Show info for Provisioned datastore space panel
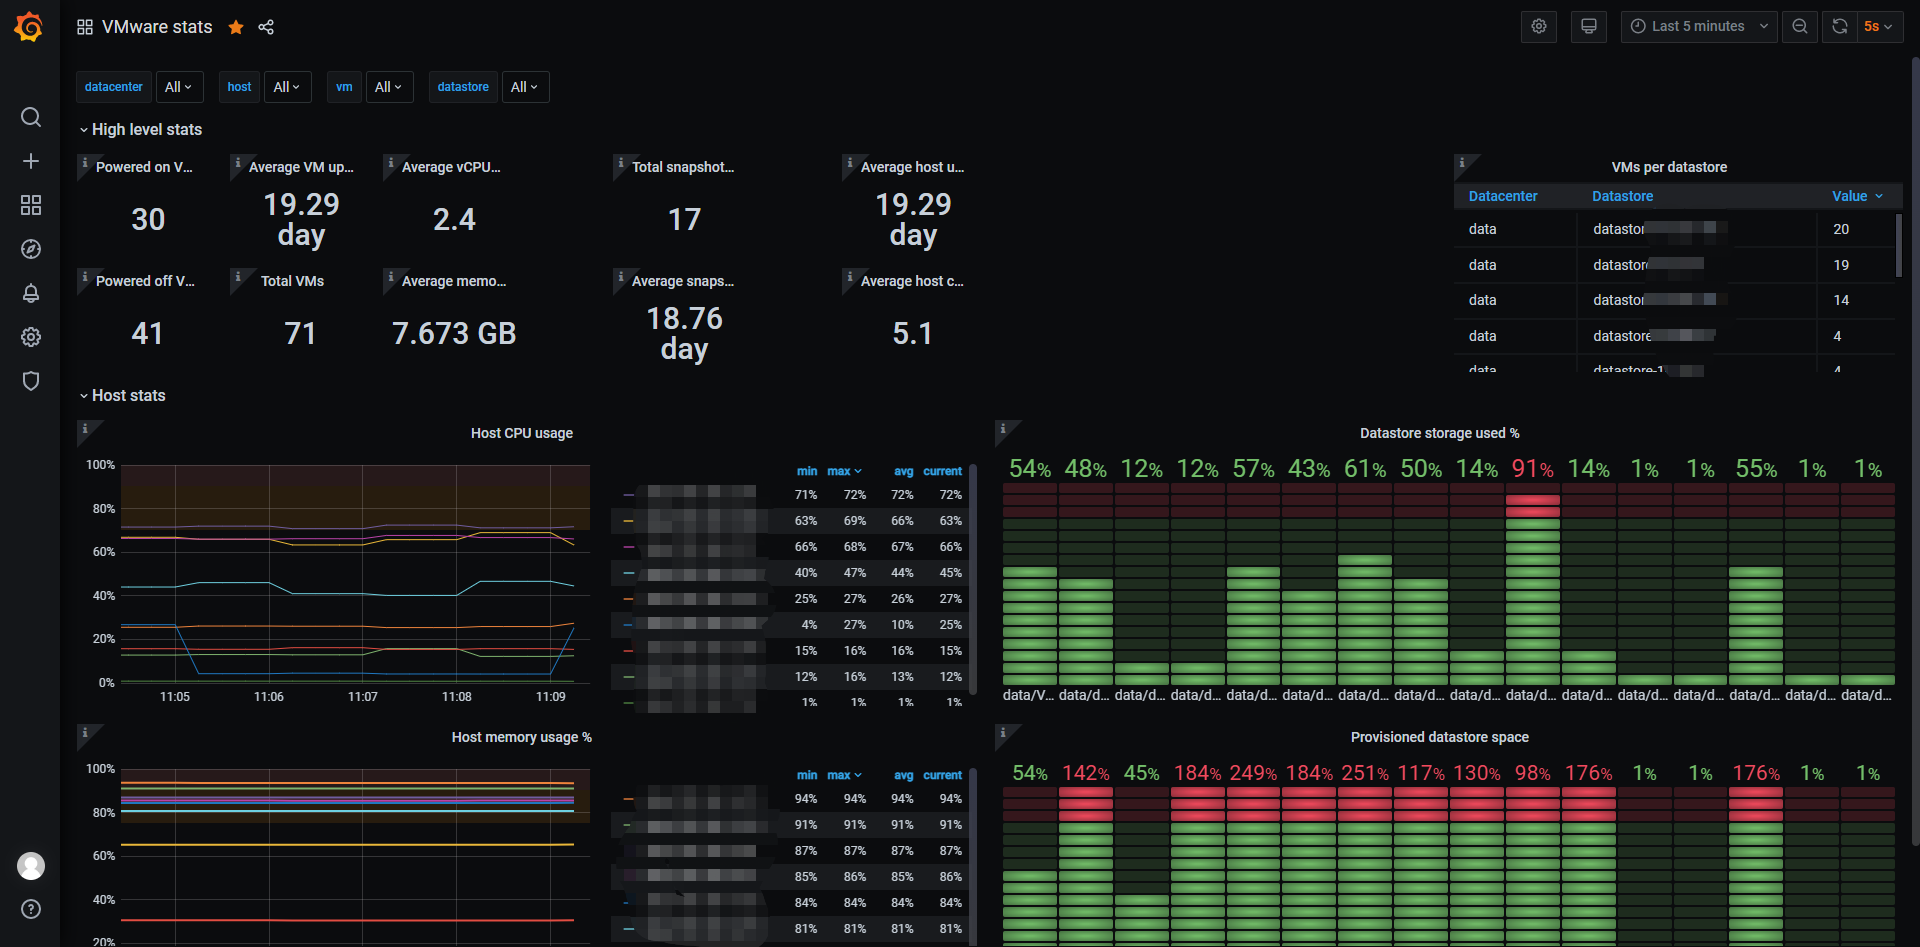The width and height of the screenshot is (1920, 947). 1002,732
